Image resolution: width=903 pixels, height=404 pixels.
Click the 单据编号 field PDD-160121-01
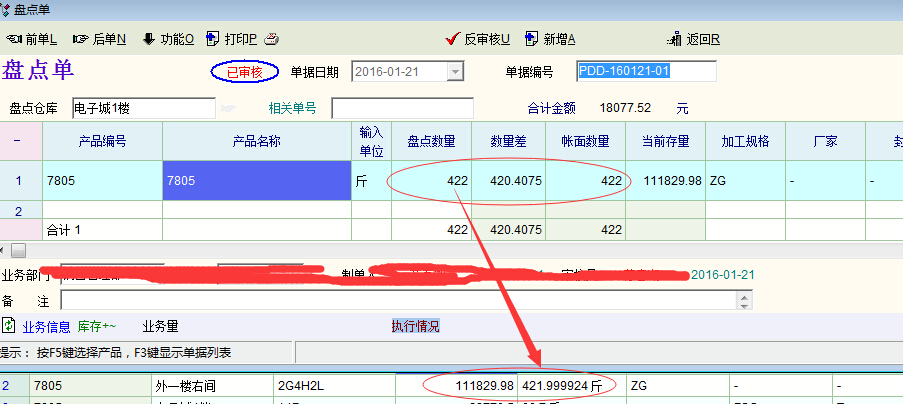click(646, 71)
